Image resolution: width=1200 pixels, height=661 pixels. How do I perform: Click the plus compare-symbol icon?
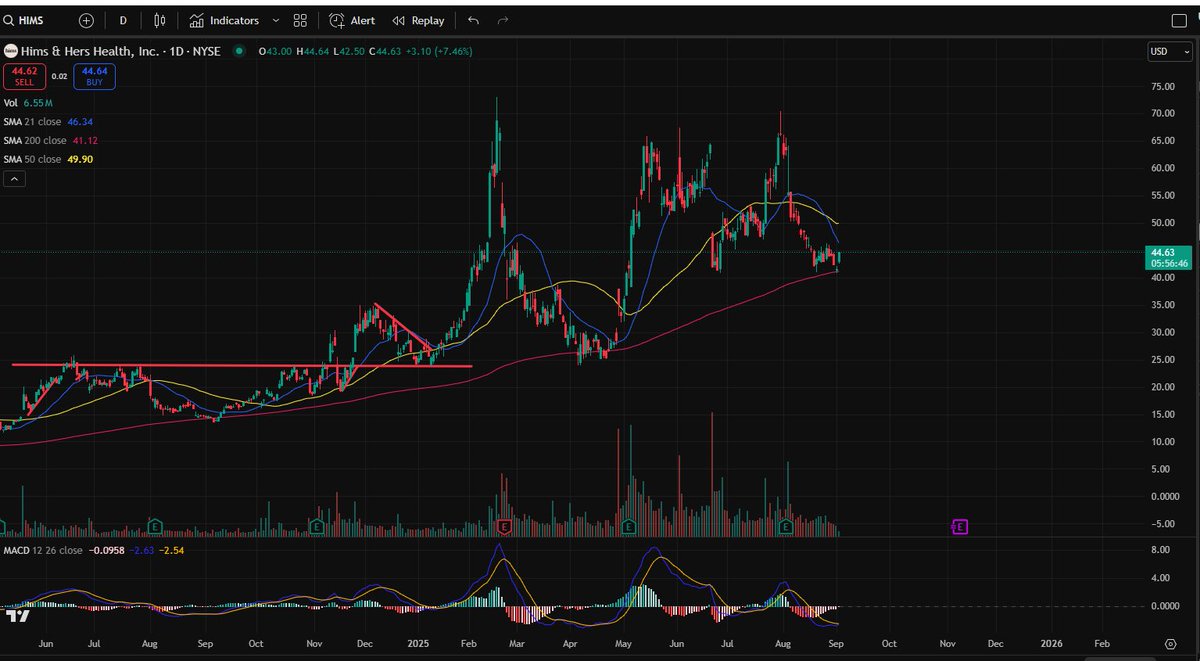[87, 20]
